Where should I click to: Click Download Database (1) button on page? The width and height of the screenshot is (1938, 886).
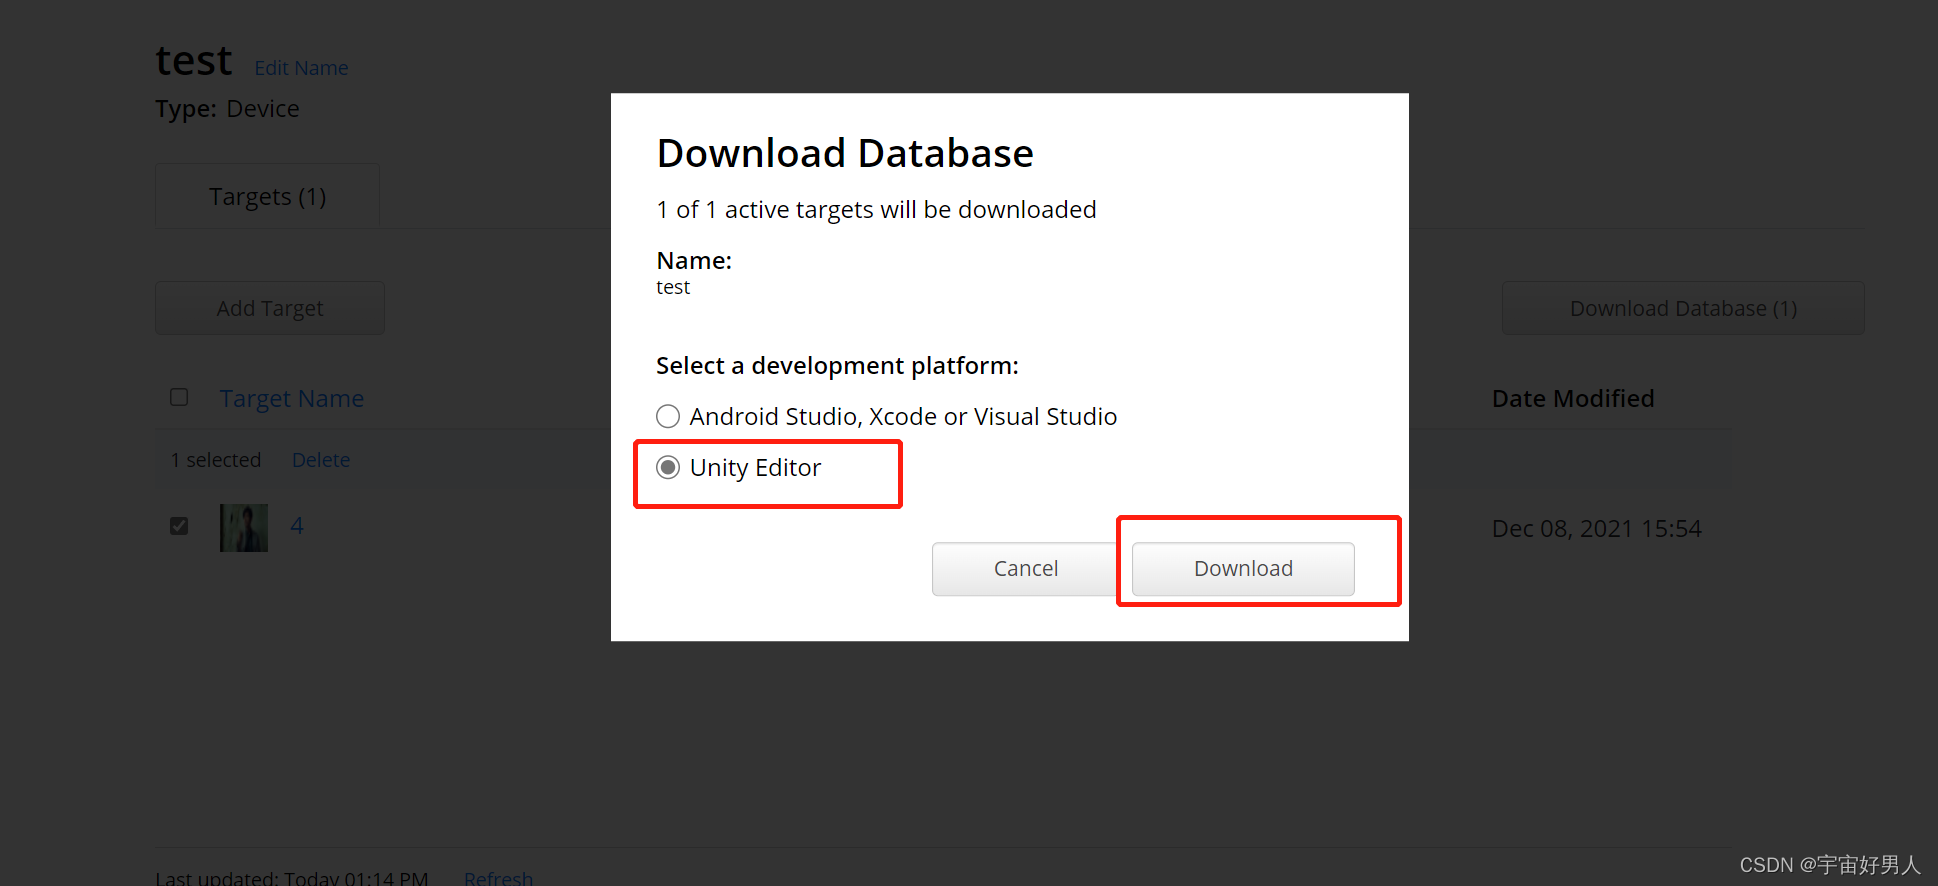(1683, 308)
